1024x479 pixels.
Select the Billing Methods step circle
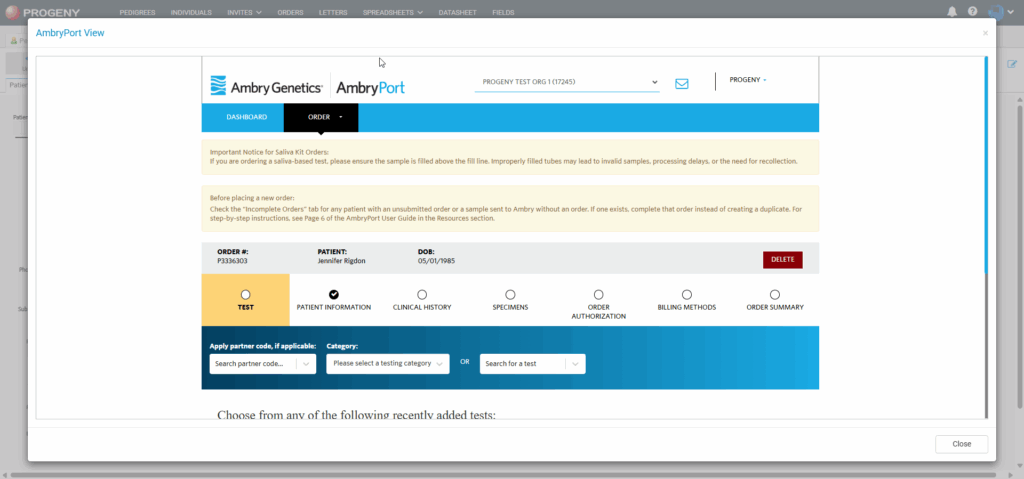click(x=687, y=294)
